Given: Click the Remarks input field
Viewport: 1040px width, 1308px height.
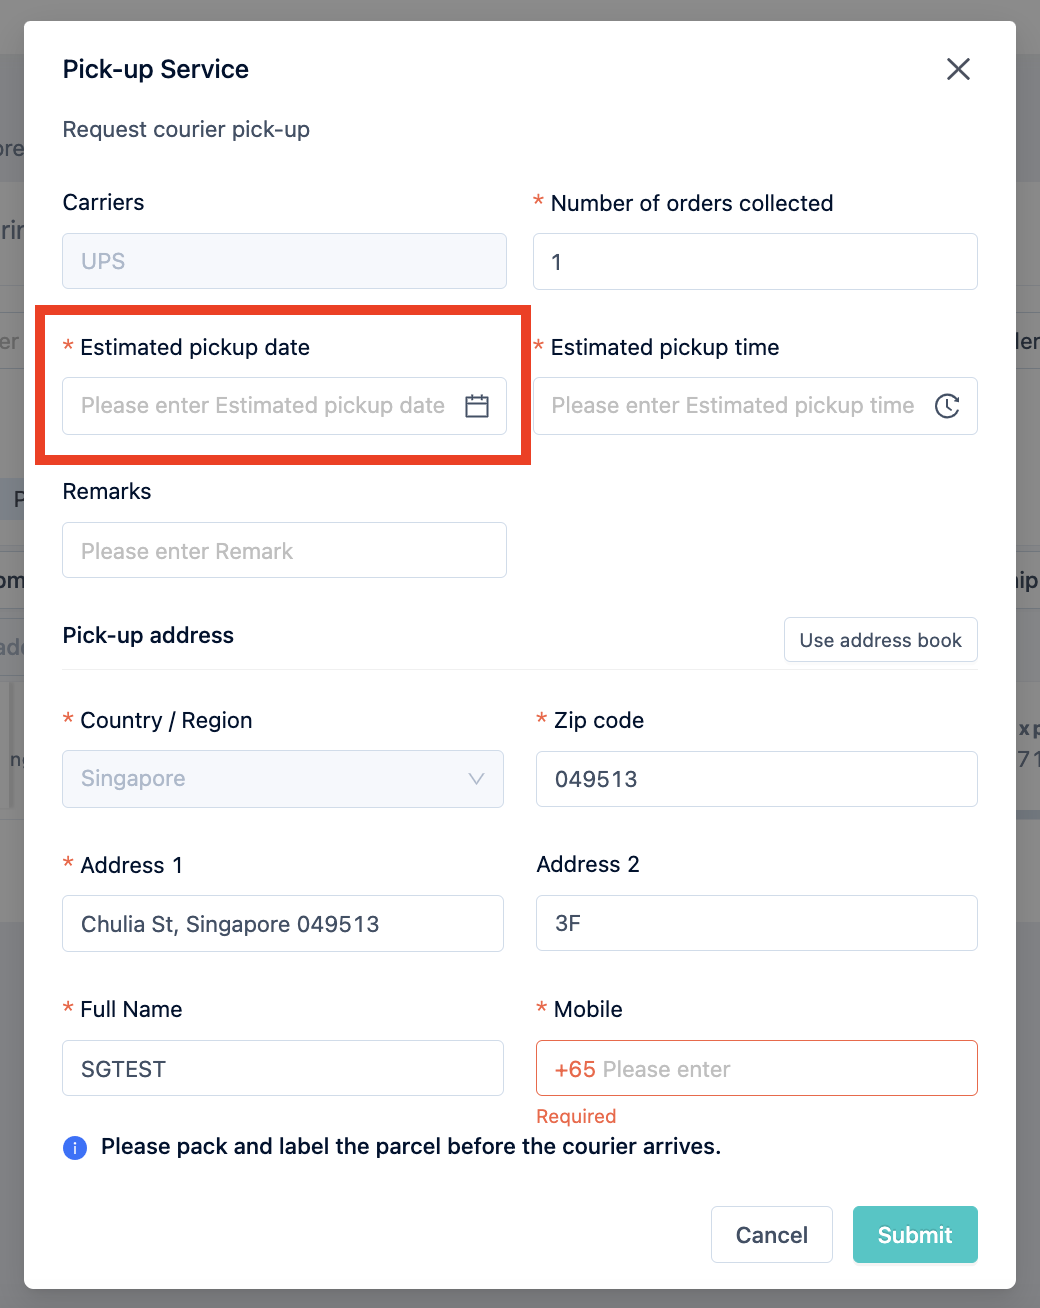Looking at the screenshot, I should 284,550.
